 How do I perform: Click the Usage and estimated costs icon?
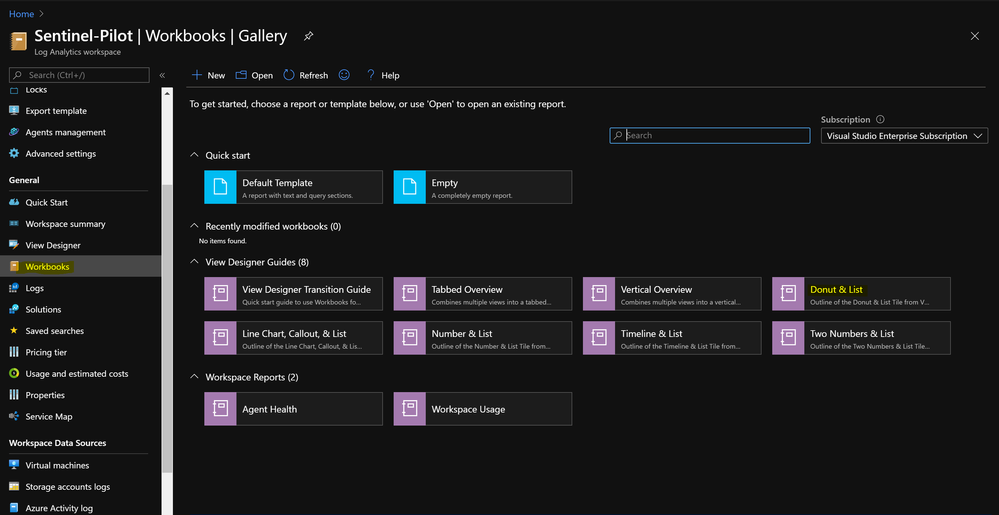pyautogui.click(x=14, y=374)
